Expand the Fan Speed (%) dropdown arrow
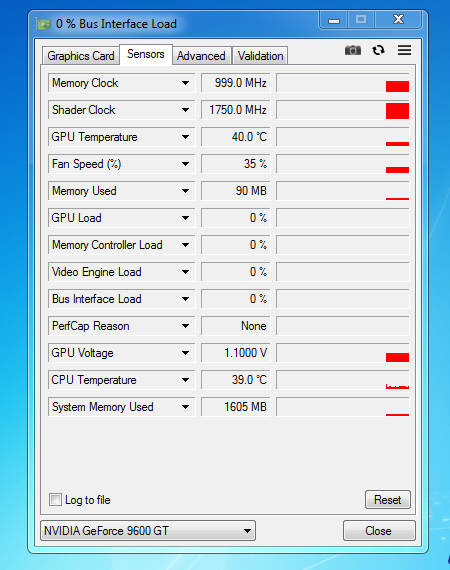 click(x=185, y=164)
